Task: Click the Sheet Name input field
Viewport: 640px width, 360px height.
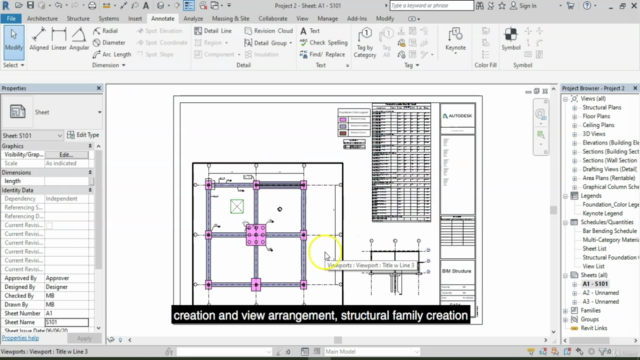Action: tap(67, 322)
